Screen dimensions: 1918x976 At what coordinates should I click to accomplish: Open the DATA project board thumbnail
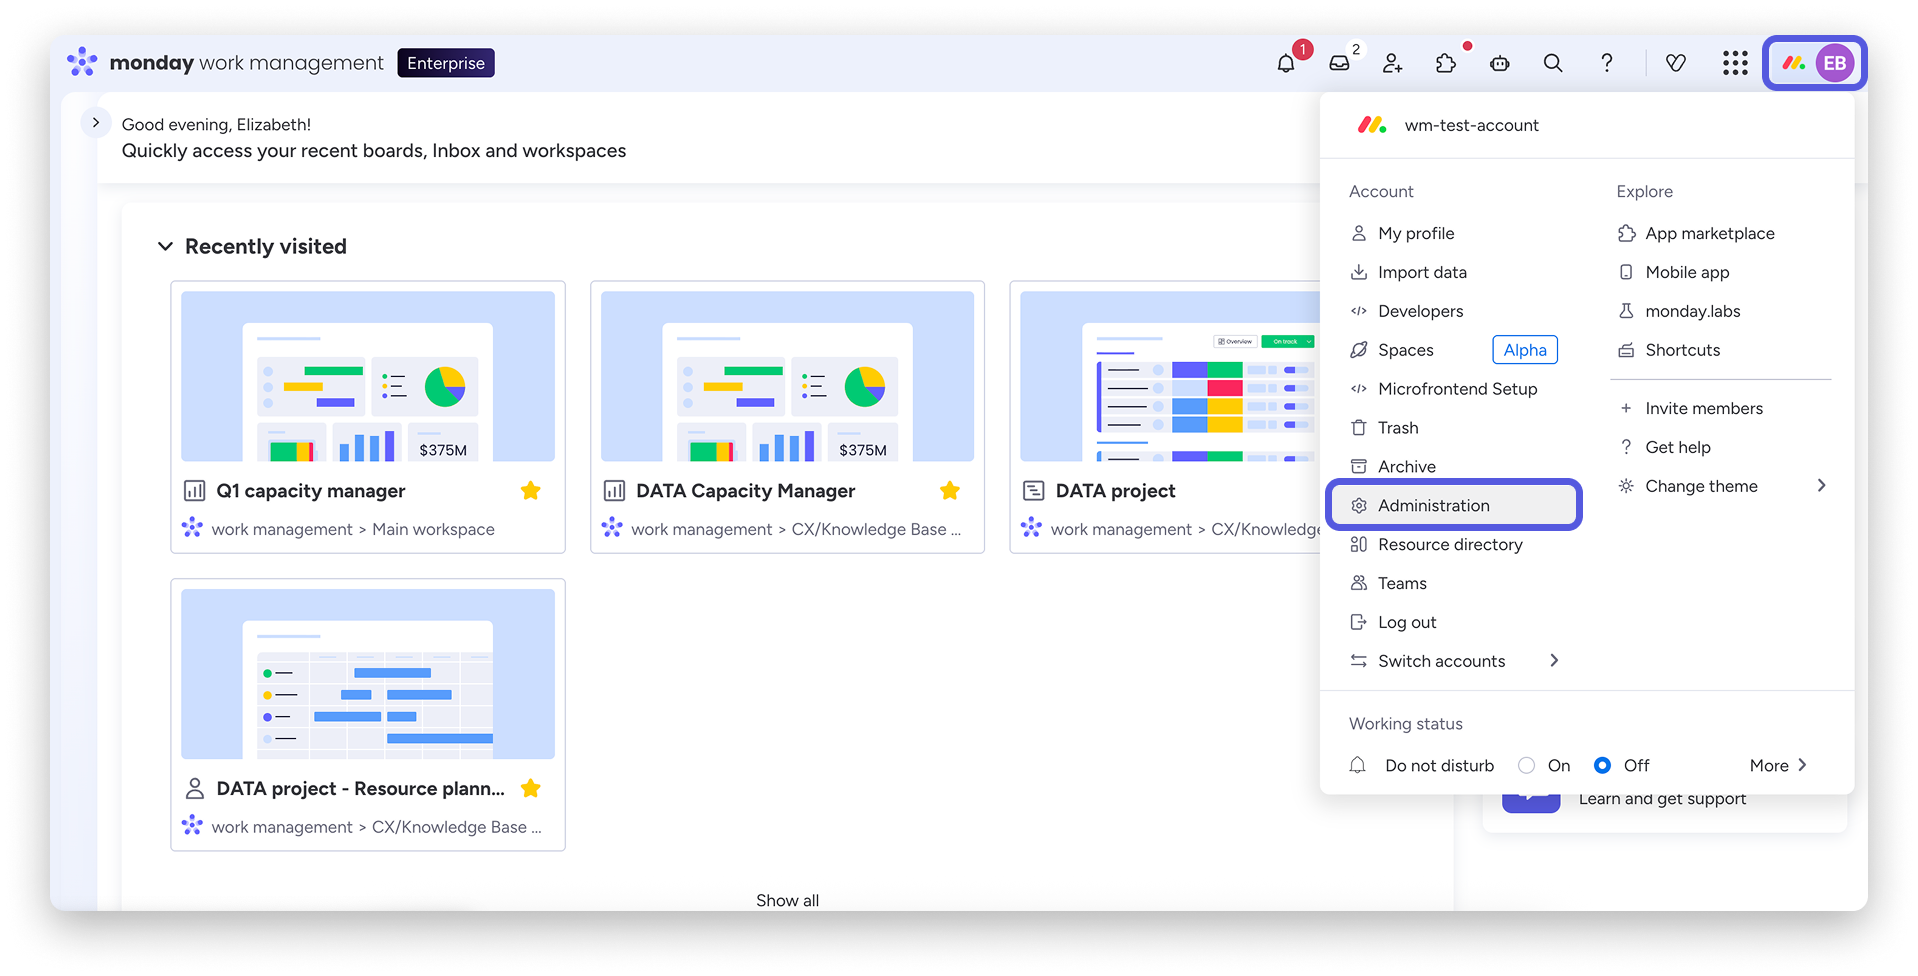1170,376
